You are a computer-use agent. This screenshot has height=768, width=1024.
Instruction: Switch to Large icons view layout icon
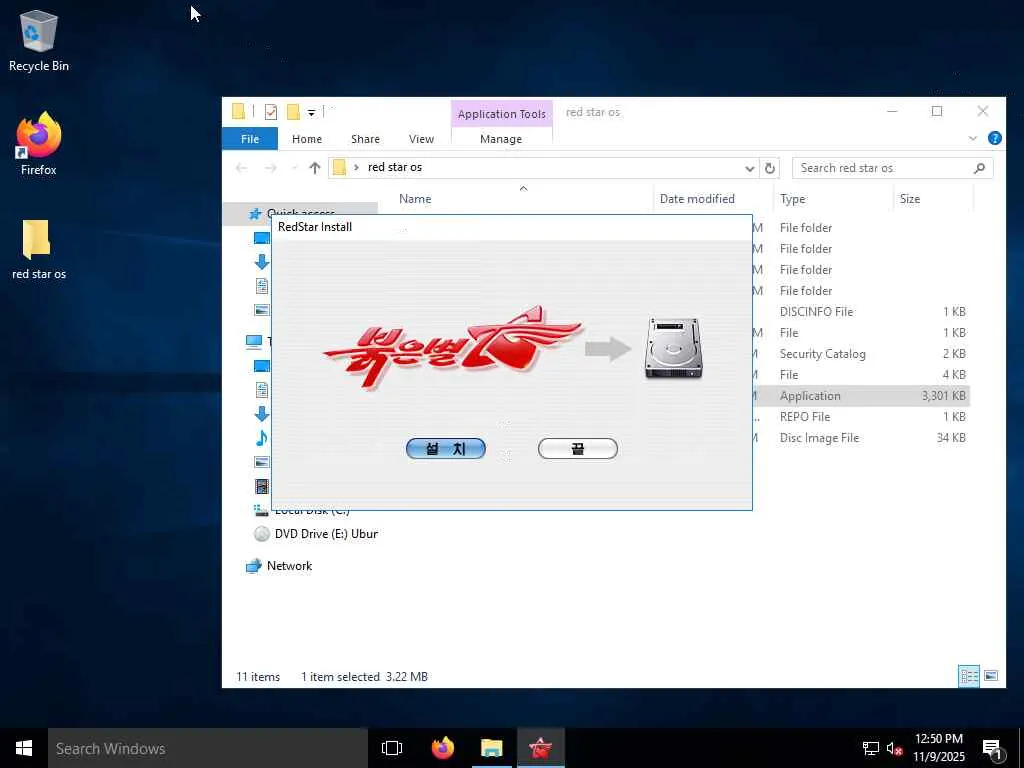coord(991,676)
